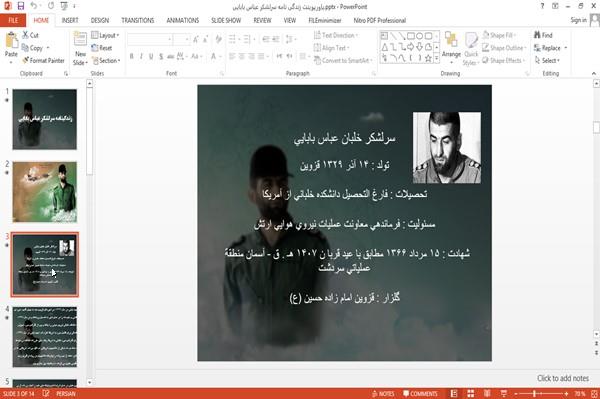Open the Select dropdown in Editing

(548, 60)
